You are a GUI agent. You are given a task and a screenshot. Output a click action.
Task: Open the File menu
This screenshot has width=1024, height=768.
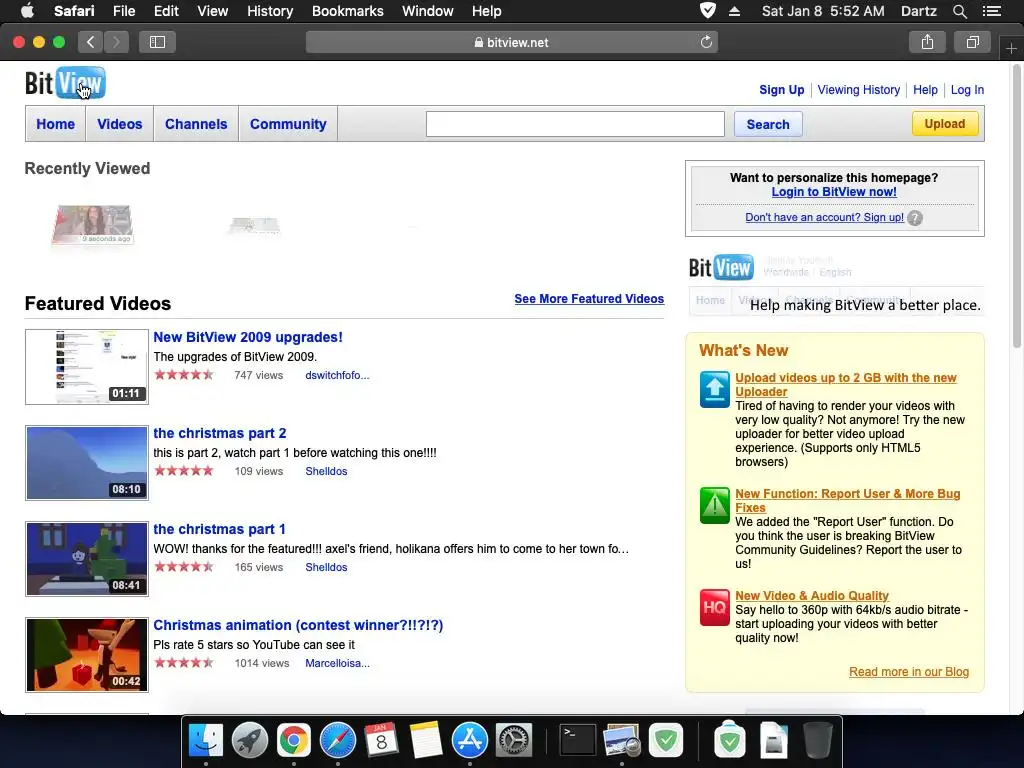tap(123, 11)
